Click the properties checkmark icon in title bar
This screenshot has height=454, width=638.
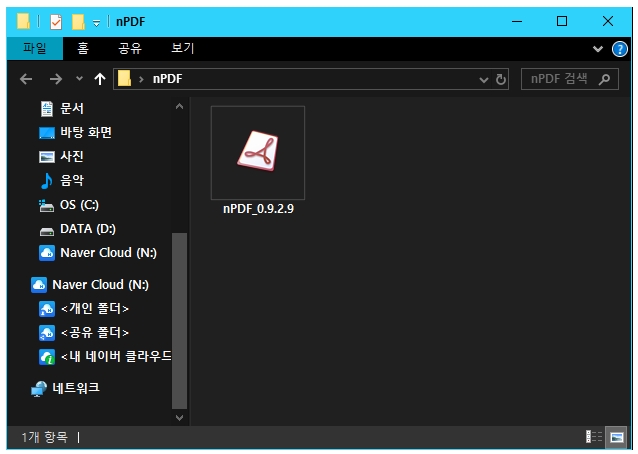click(x=56, y=22)
